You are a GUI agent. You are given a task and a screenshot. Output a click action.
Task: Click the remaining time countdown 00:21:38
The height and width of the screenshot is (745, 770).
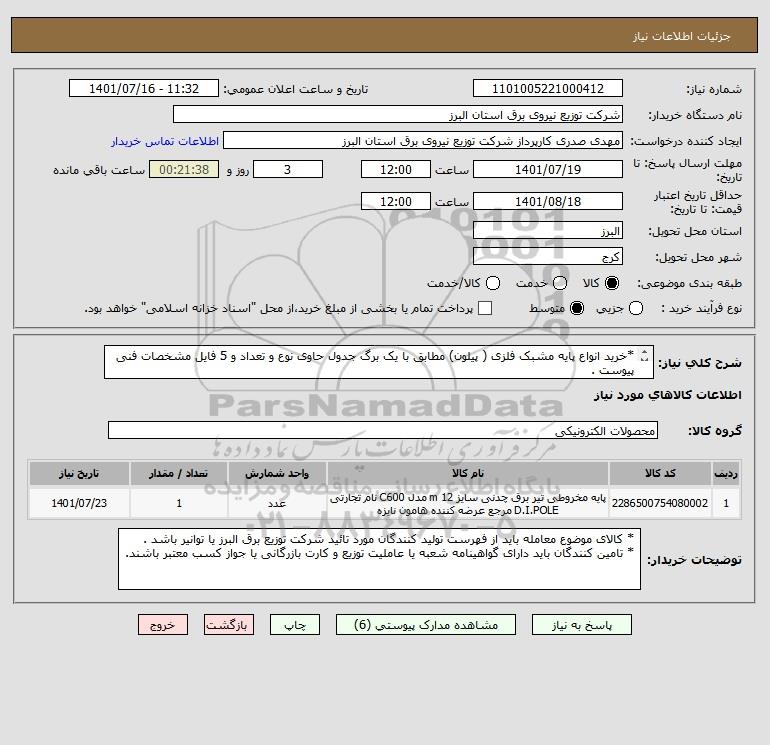point(184,169)
